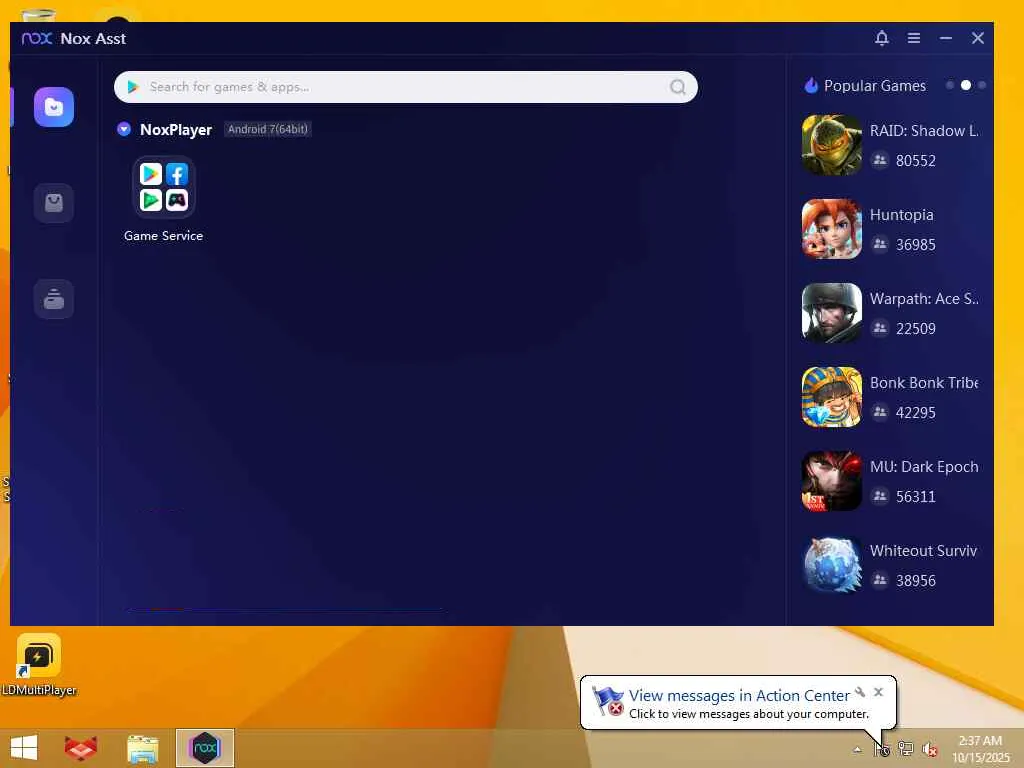This screenshot has width=1024, height=768.
Task: Close the Action Center notification balloon
Action: 878,692
